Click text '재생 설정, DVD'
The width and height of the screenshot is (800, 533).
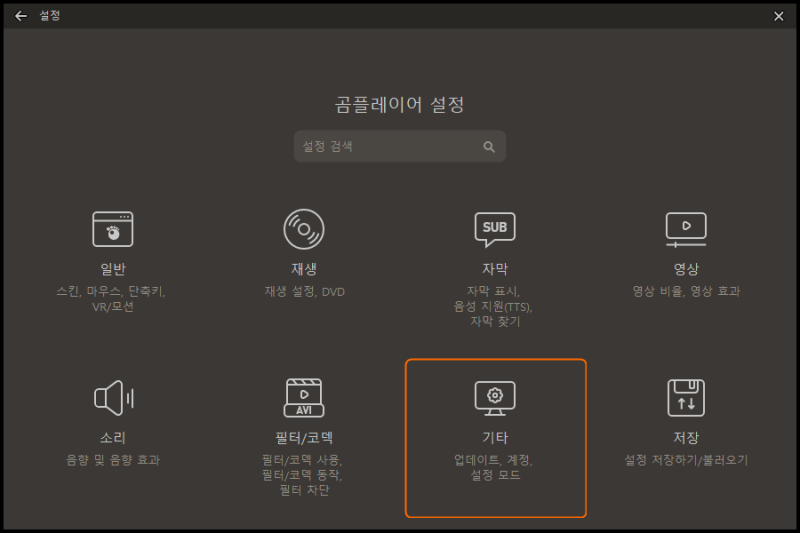coord(305,292)
